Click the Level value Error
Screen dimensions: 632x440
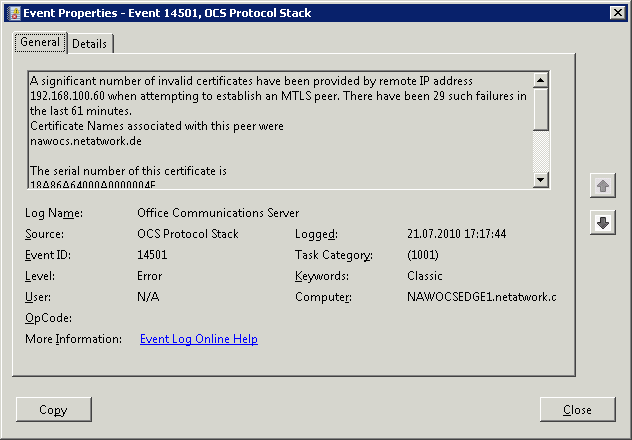pyautogui.click(x=150, y=276)
